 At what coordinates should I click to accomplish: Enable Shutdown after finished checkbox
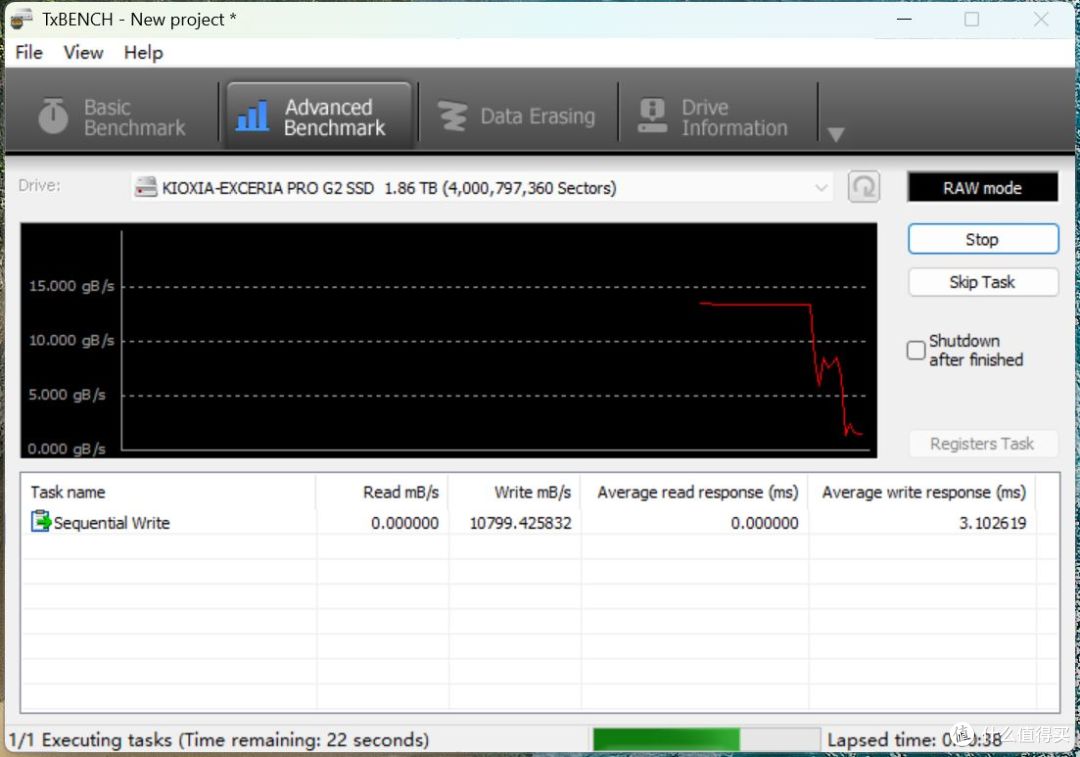click(915, 350)
